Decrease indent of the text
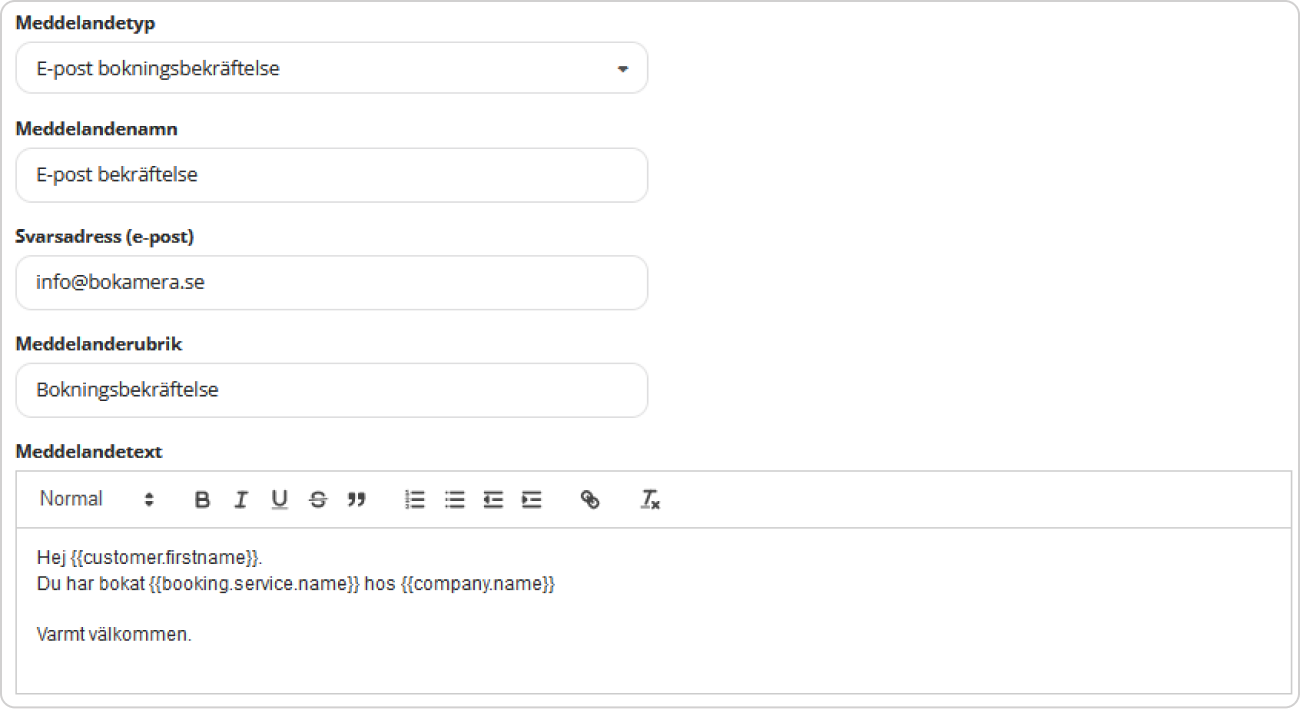Image resolution: width=1300 pixels, height=709 pixels. pos(493,500)
